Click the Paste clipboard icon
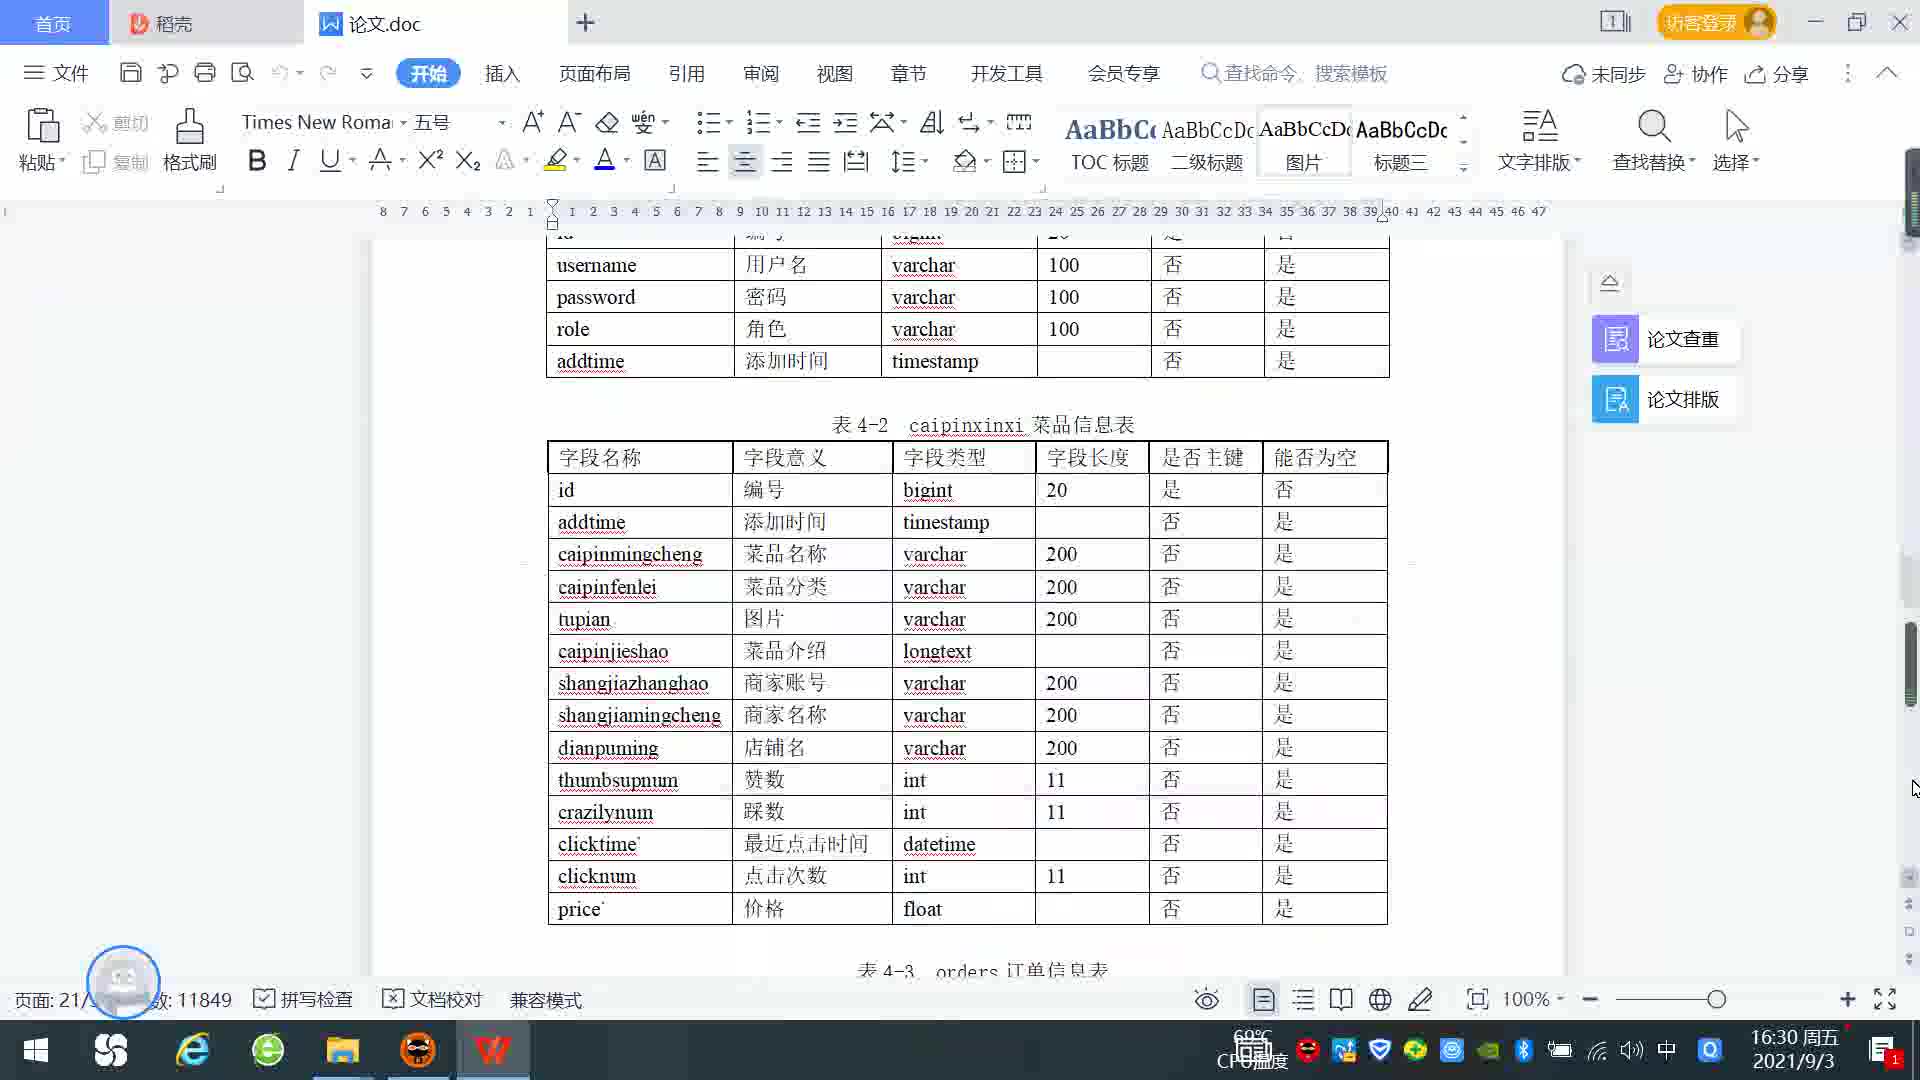The image size is (1920, 1080). tap(42, 127)
